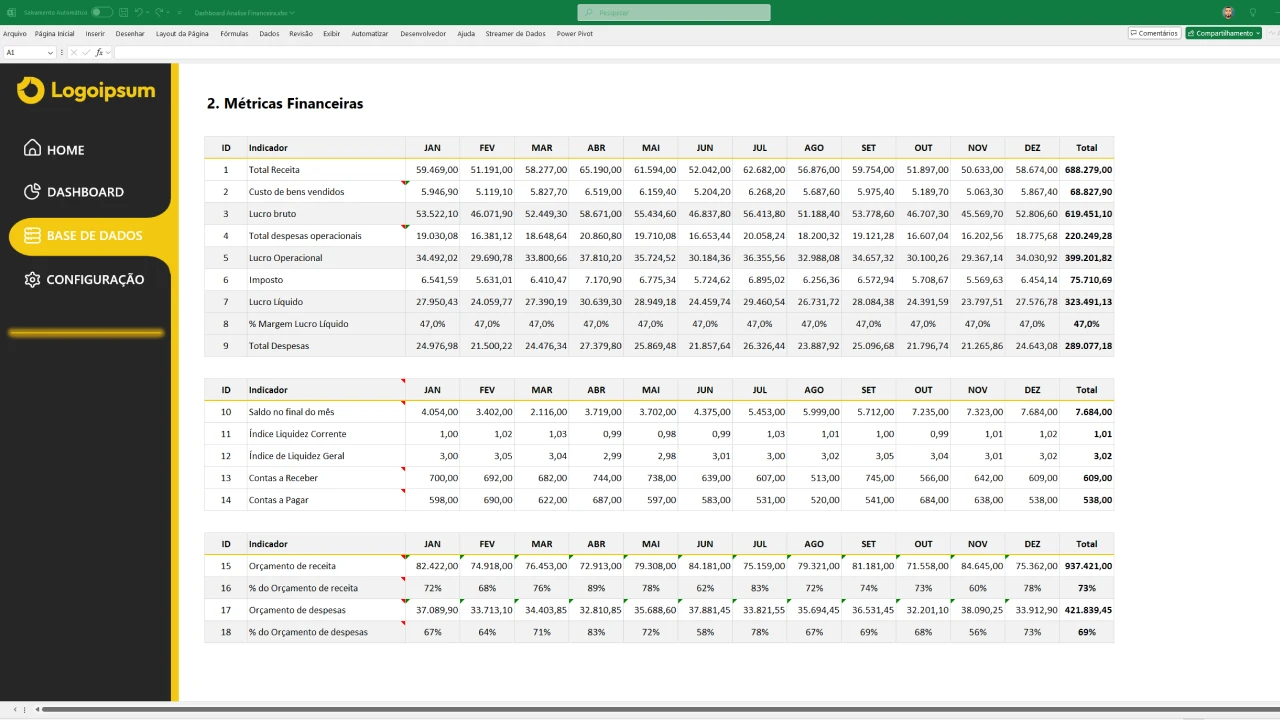1280x720 pixels.
Task: Click the Dashboard pie chart icon
Action: point(33,191)
